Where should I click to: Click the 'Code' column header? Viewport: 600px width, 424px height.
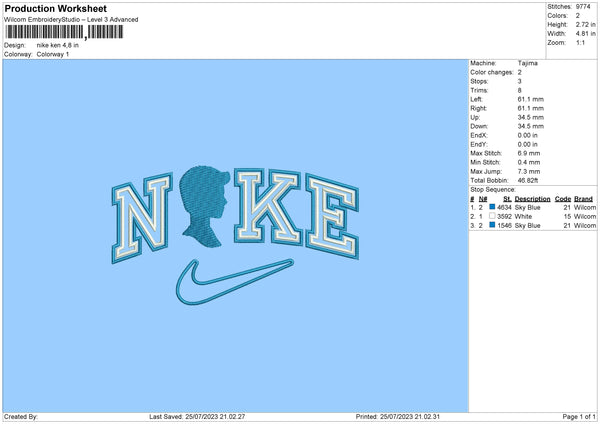[x=563, y=199]
